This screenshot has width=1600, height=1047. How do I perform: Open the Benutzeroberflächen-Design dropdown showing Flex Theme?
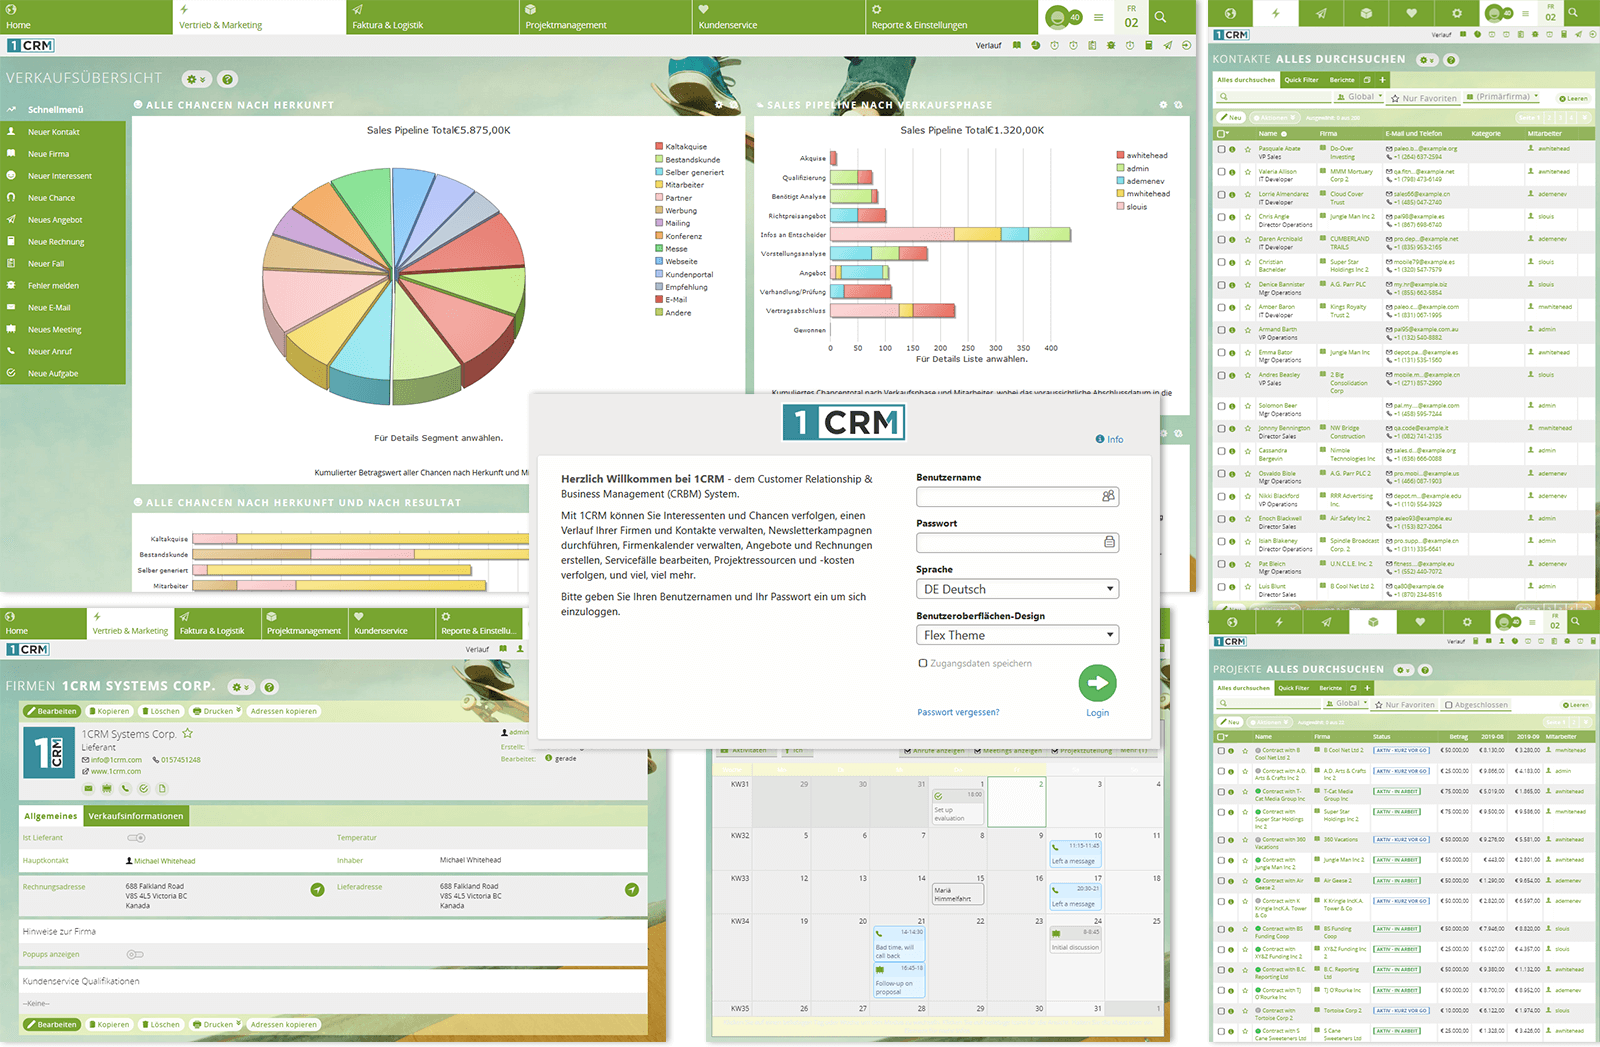coord(1017,635)
